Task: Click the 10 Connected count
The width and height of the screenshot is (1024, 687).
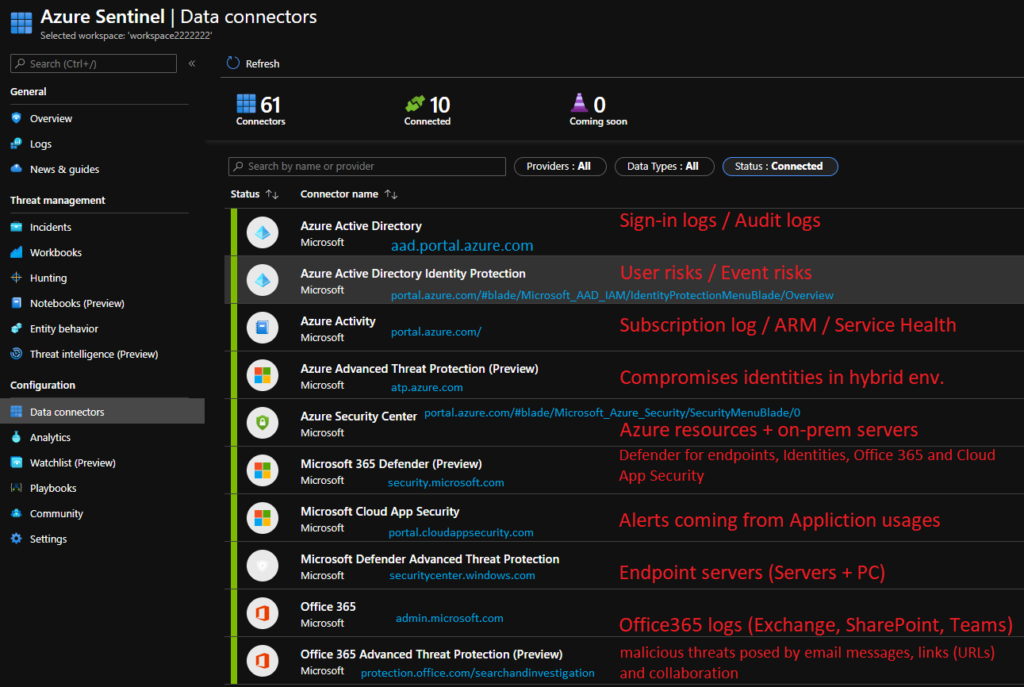Action: (x=428, y=110)
